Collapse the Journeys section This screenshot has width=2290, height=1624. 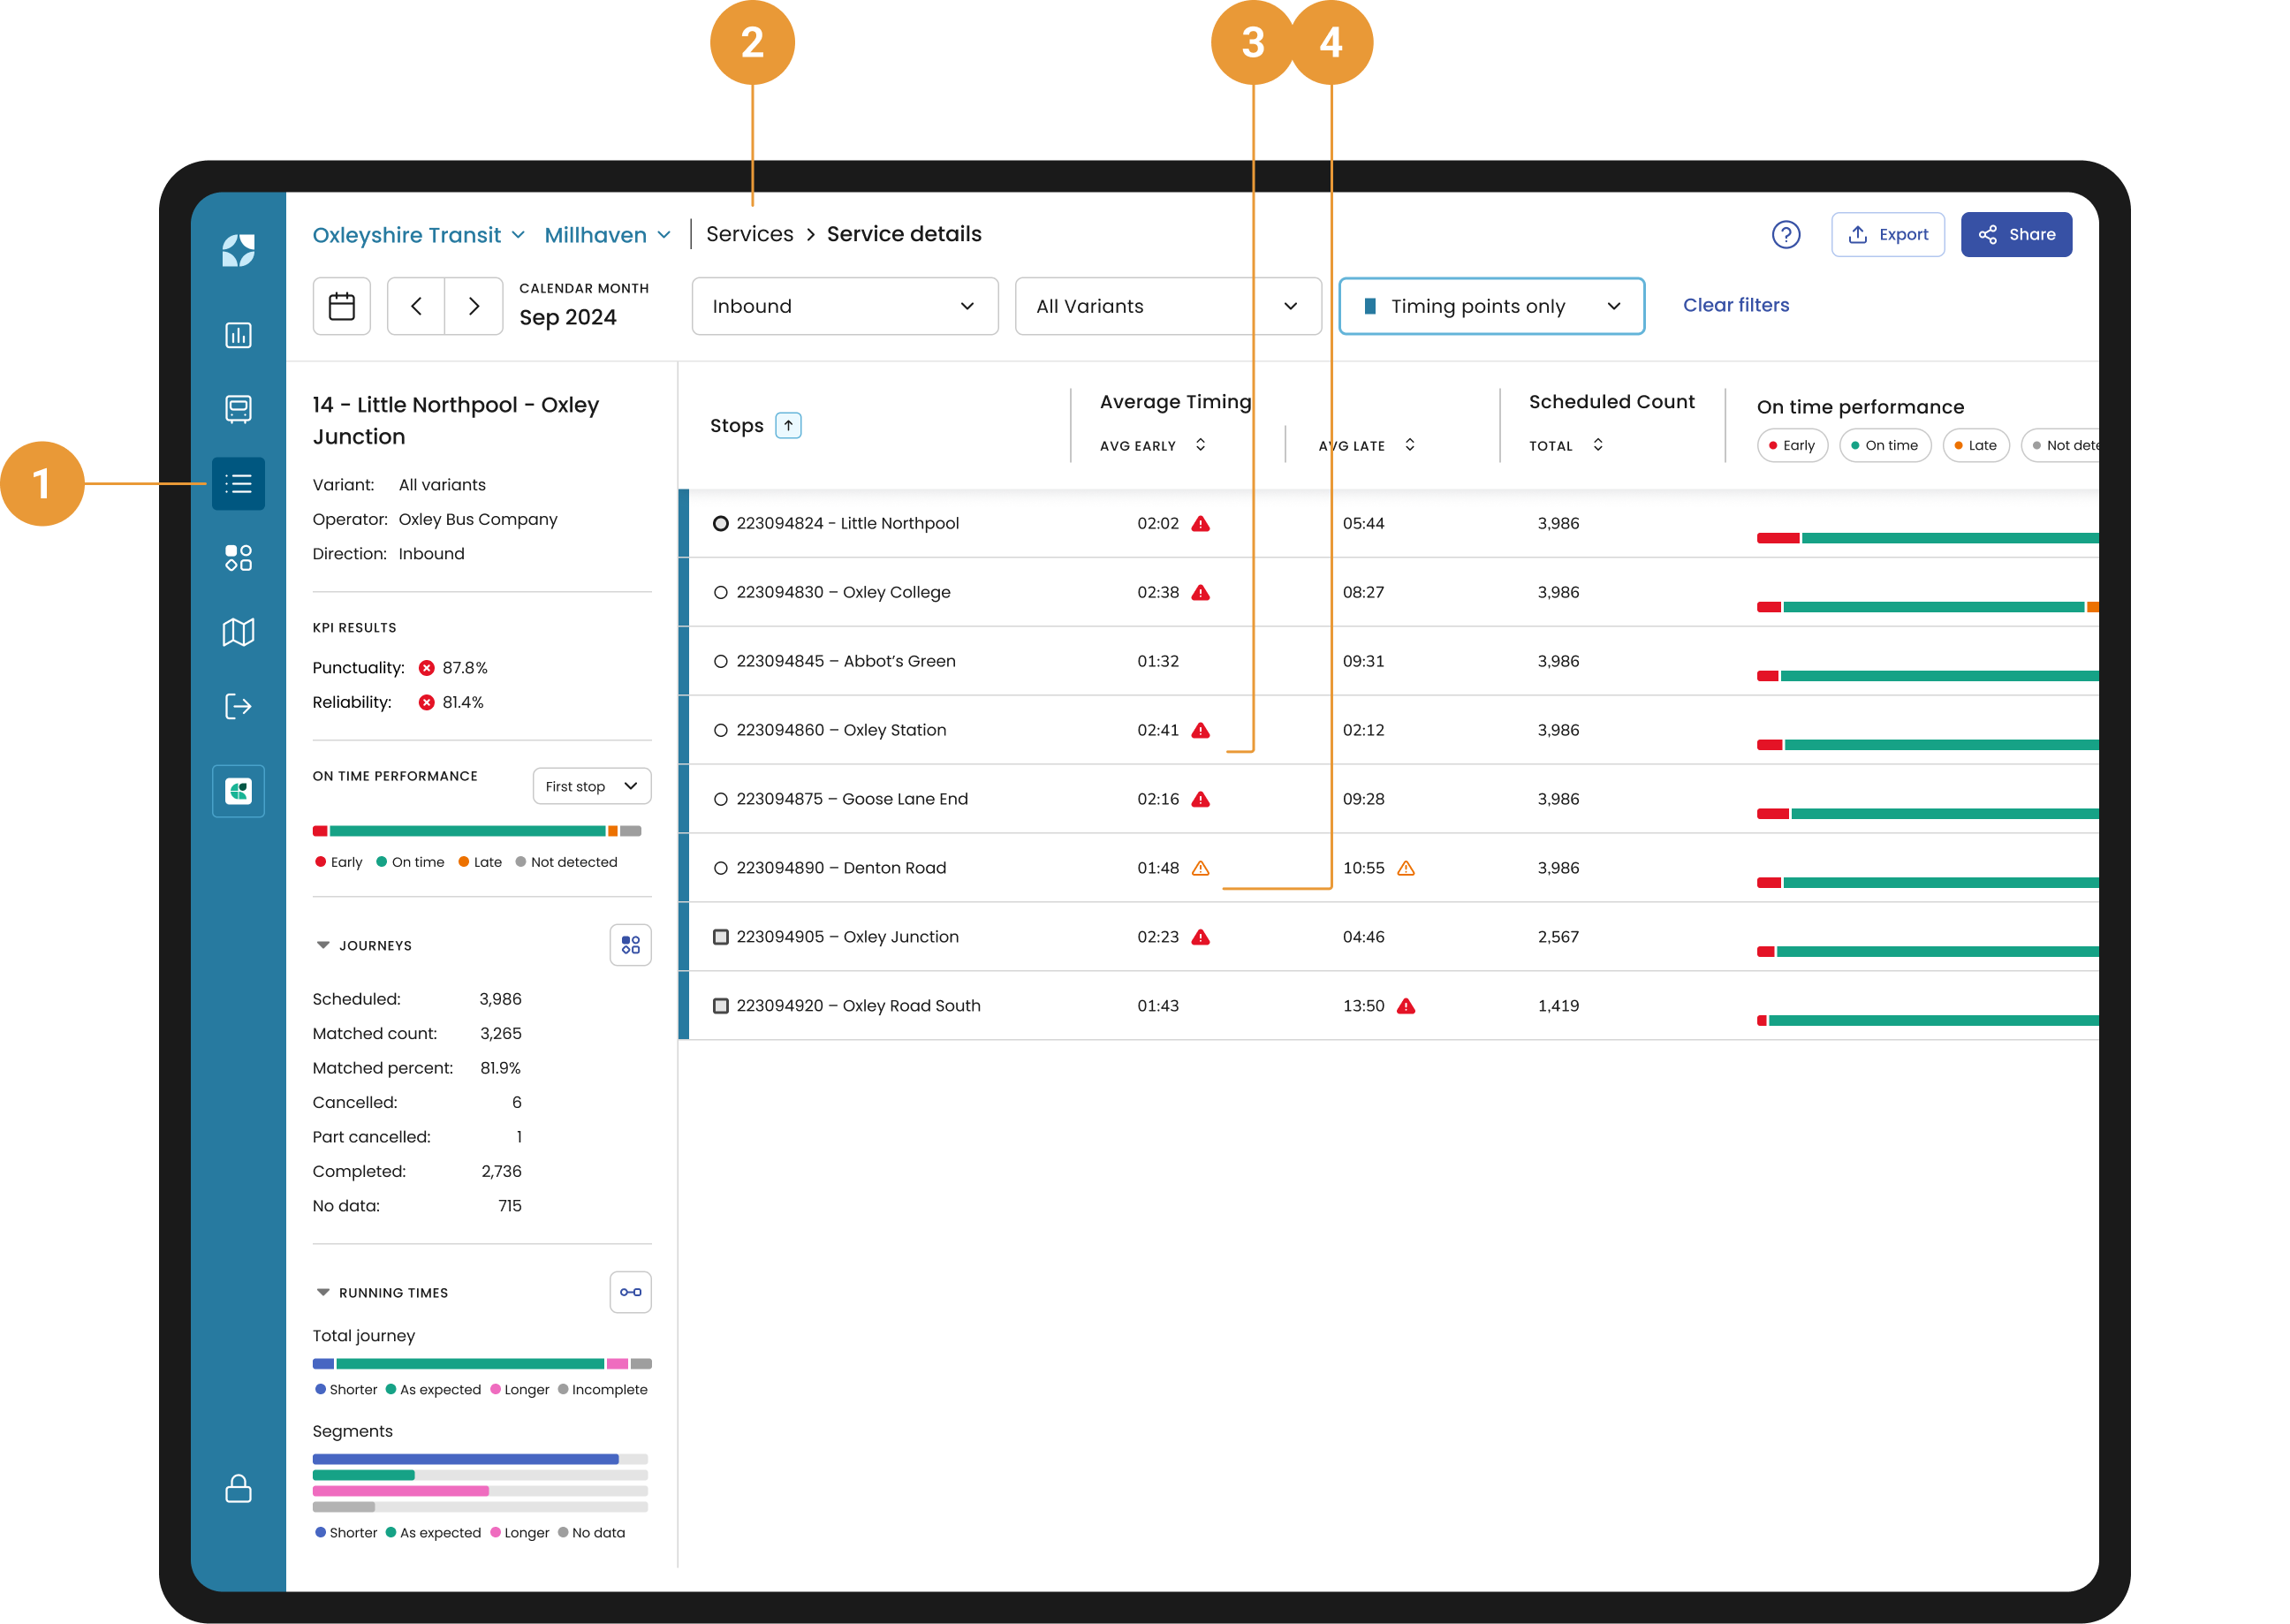click(323, 945)
